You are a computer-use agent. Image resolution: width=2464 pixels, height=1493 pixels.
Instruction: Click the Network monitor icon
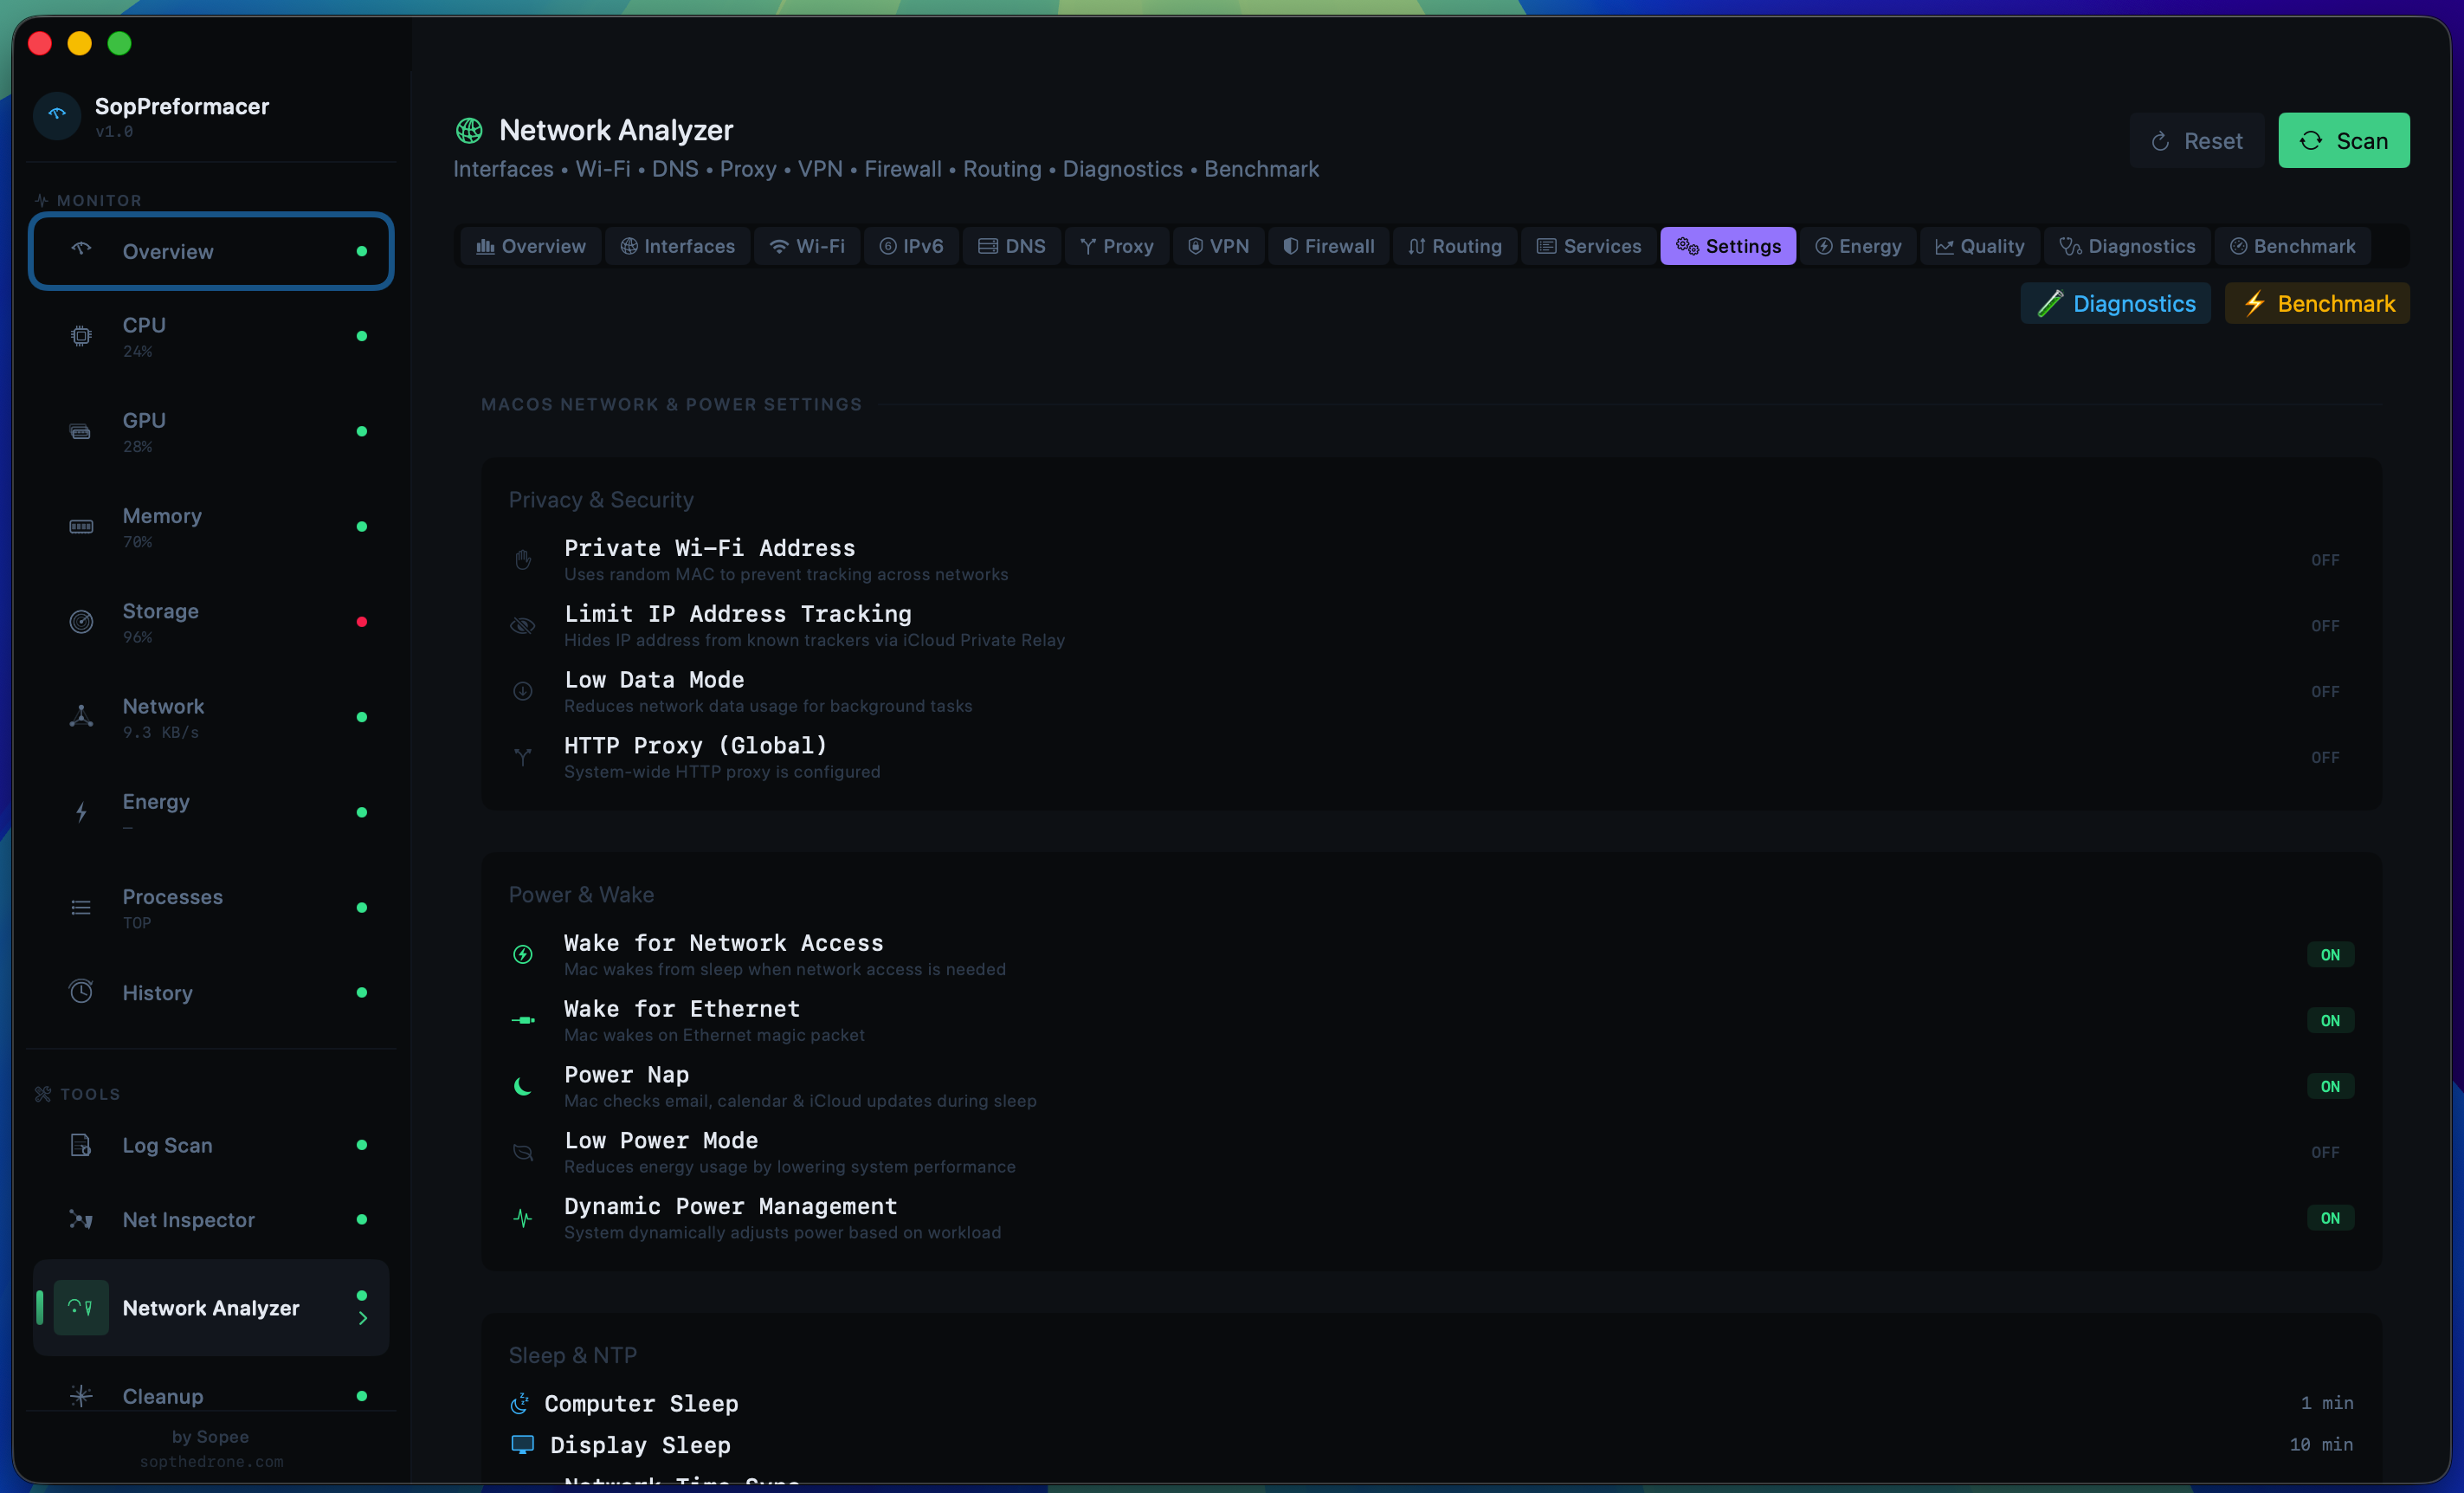(81, 716)
